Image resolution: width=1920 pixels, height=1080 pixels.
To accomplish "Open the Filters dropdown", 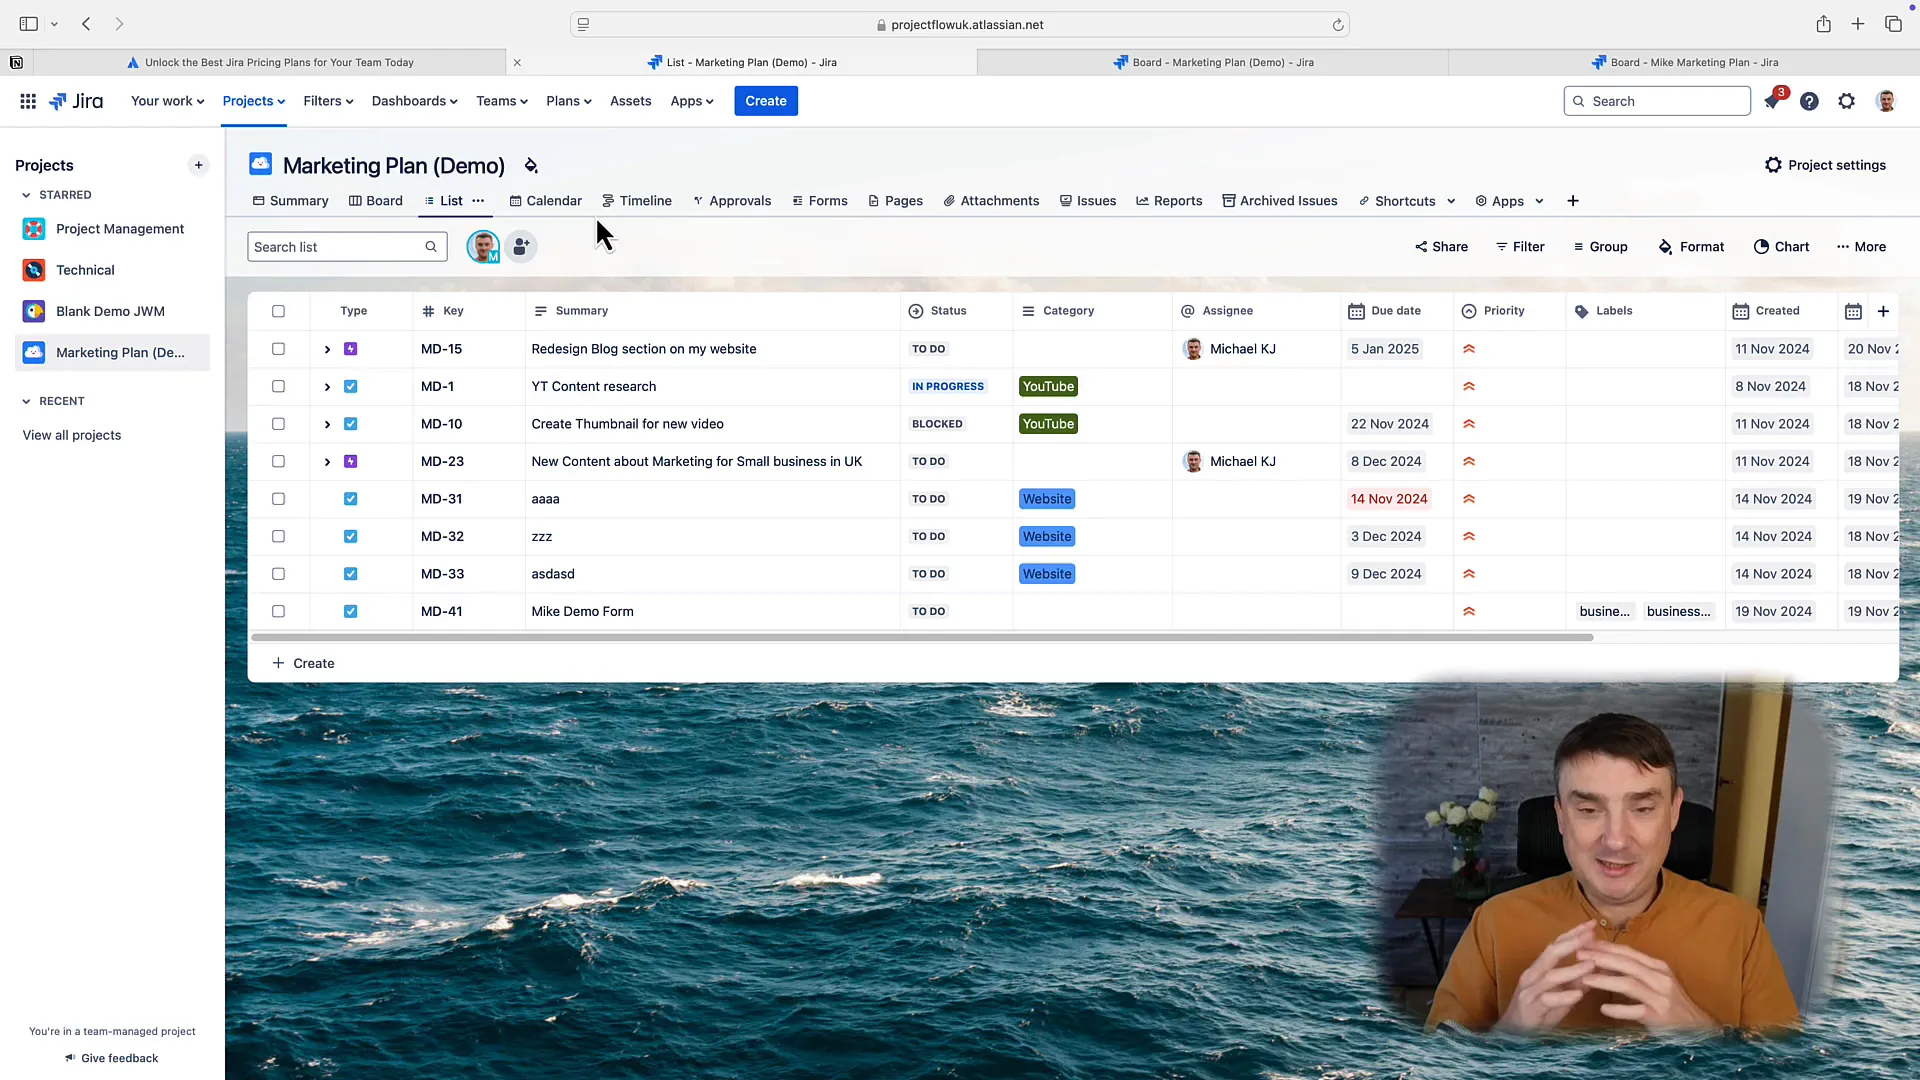I will click(328, 101).
